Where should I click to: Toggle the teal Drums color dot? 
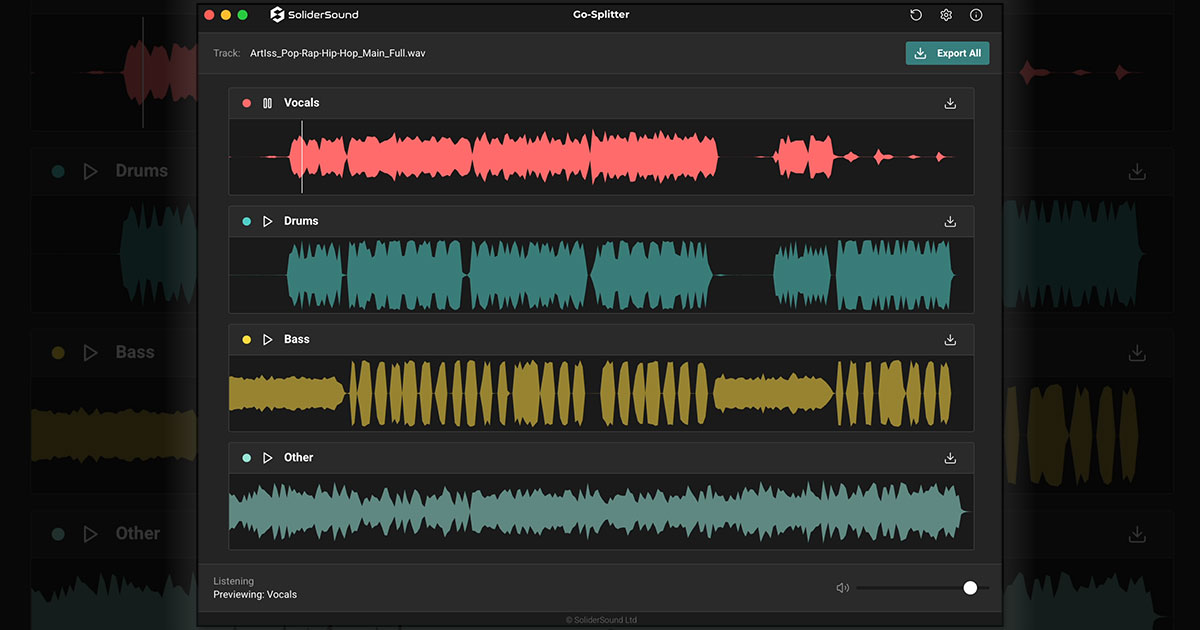247,221
